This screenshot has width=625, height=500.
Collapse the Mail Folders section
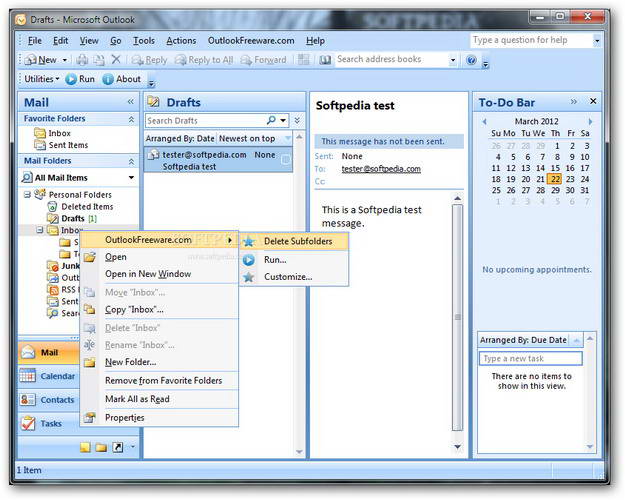click(x=131, y=161)
